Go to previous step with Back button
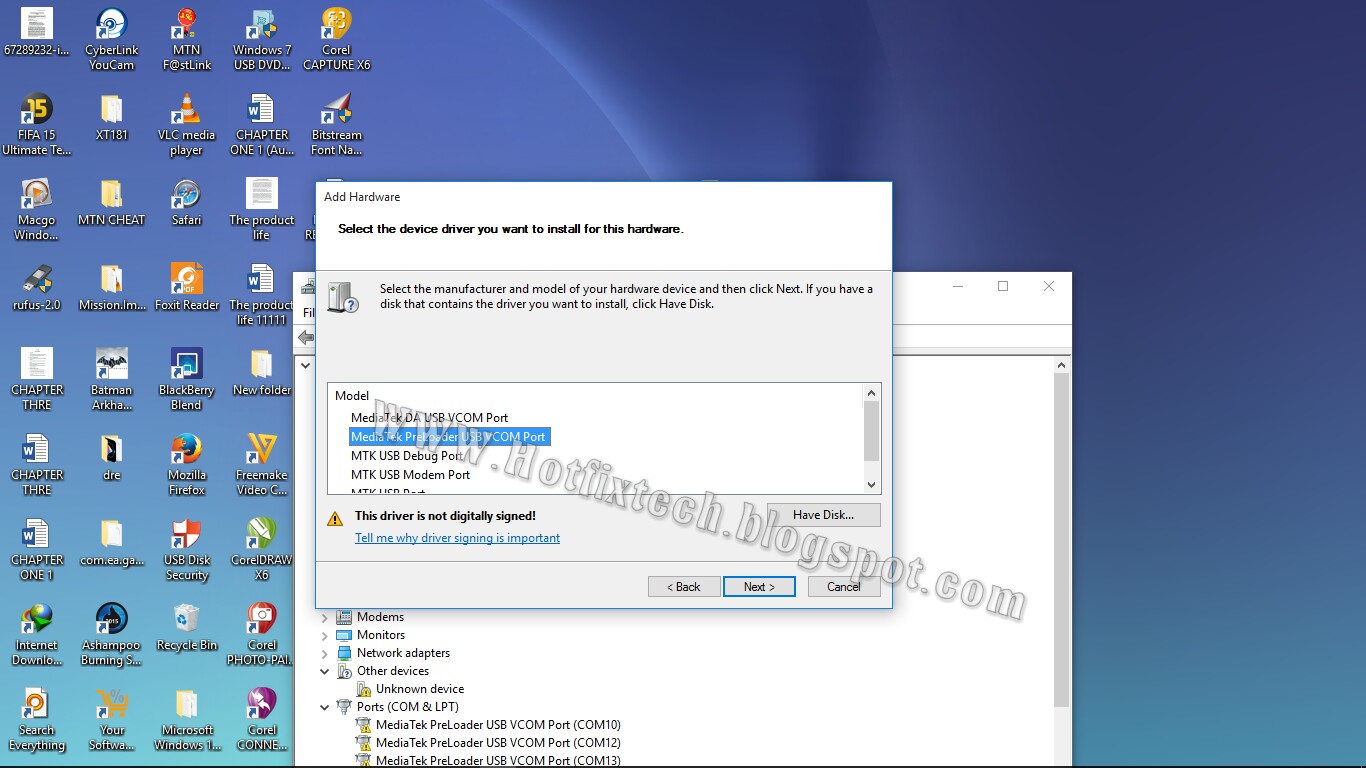This screenshot has width=1366, height=768. point(684,587)
